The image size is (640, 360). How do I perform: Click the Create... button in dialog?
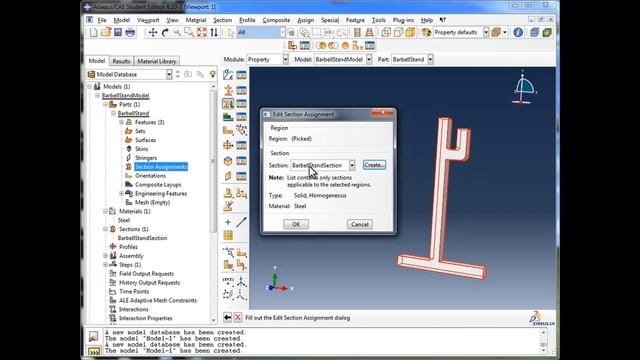pos(374,165)
